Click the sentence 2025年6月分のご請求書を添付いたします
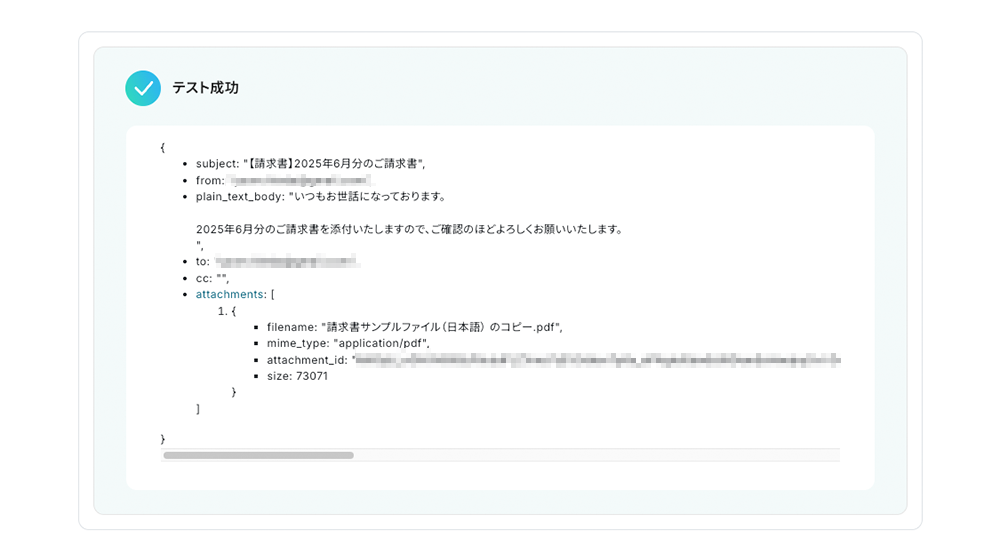The width and height of the screenshot is (1000, 557). 409,229
